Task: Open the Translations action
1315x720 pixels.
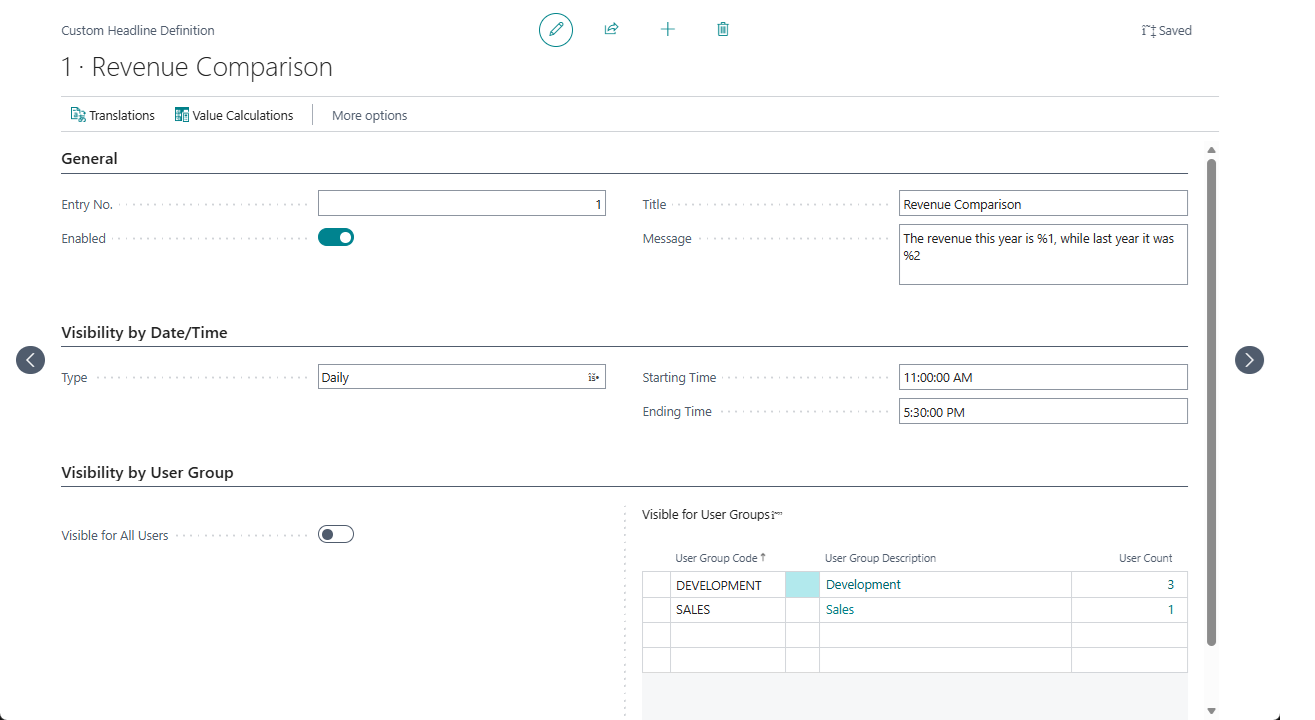Action: (x=112, y=115)
